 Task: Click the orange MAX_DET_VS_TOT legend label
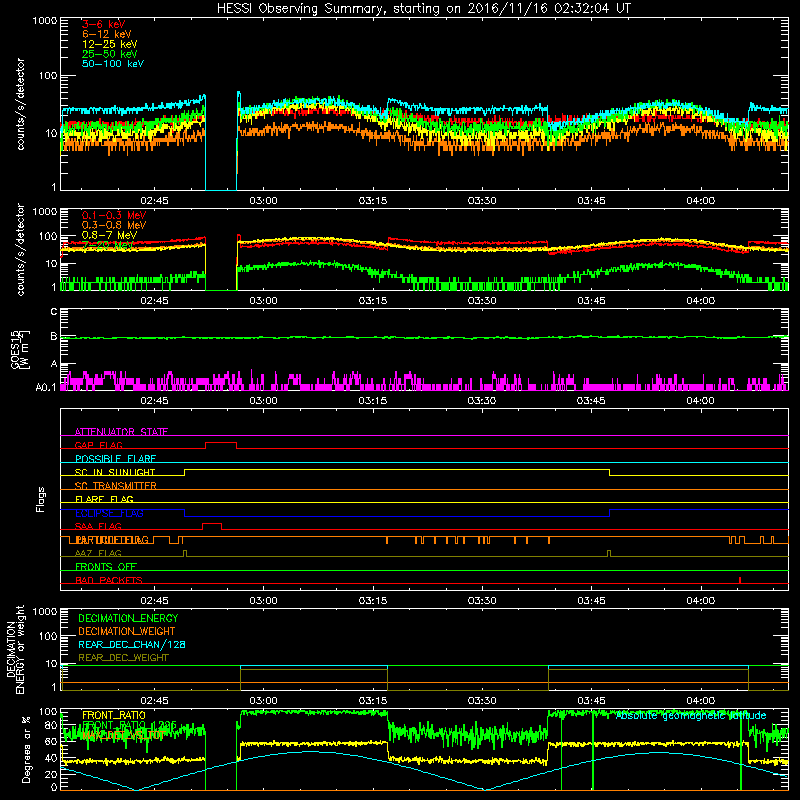tap(123, 735)
